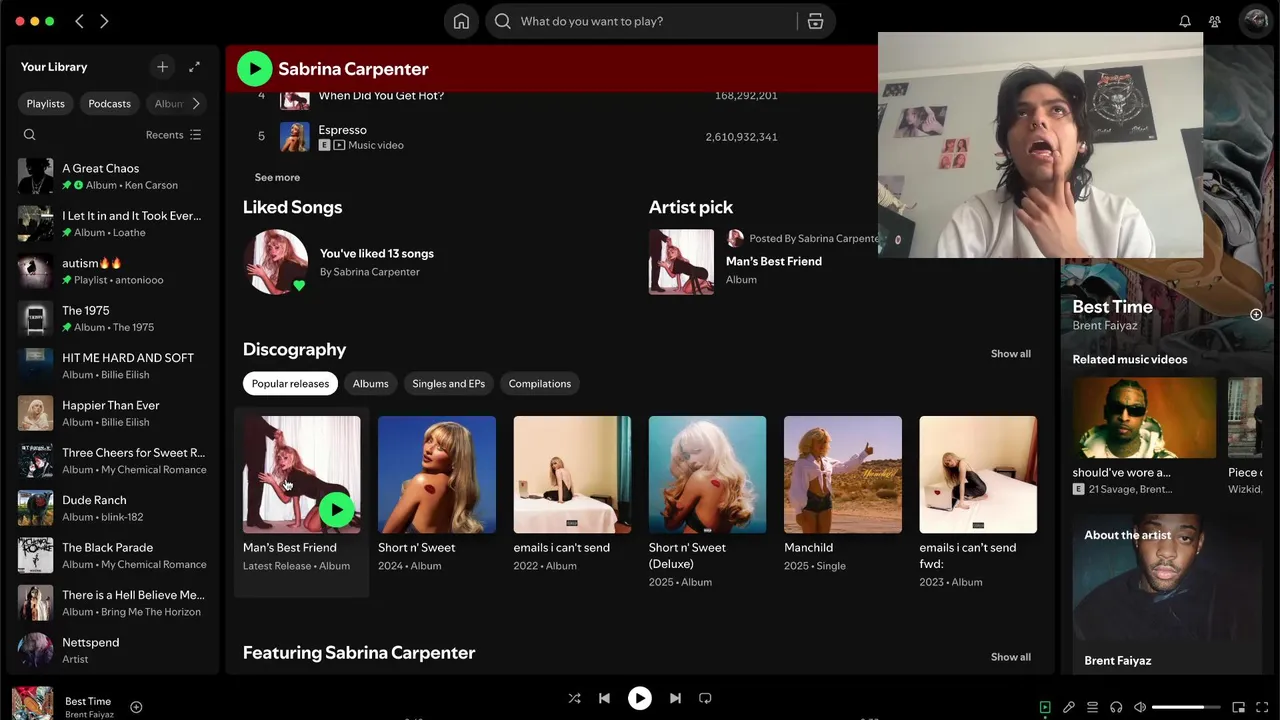
Task: Play Sabrina Carpenter with header green button
Action: click(x=254, y=68)
